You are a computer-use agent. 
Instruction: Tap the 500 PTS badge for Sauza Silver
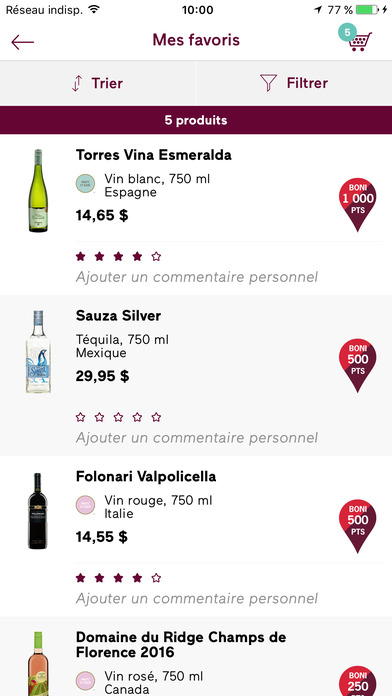357,365
